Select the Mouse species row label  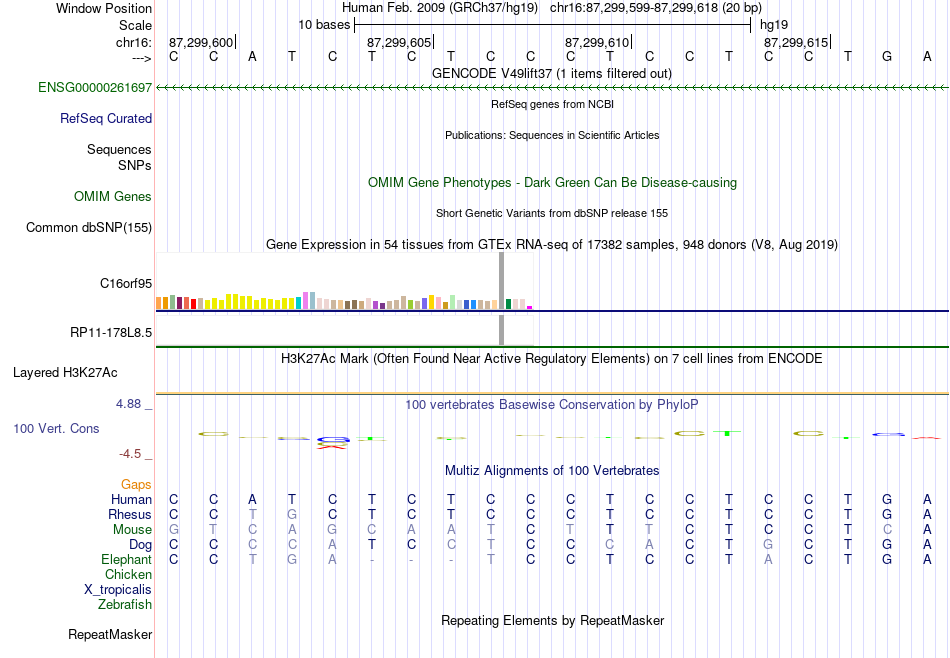pos(132,530)
